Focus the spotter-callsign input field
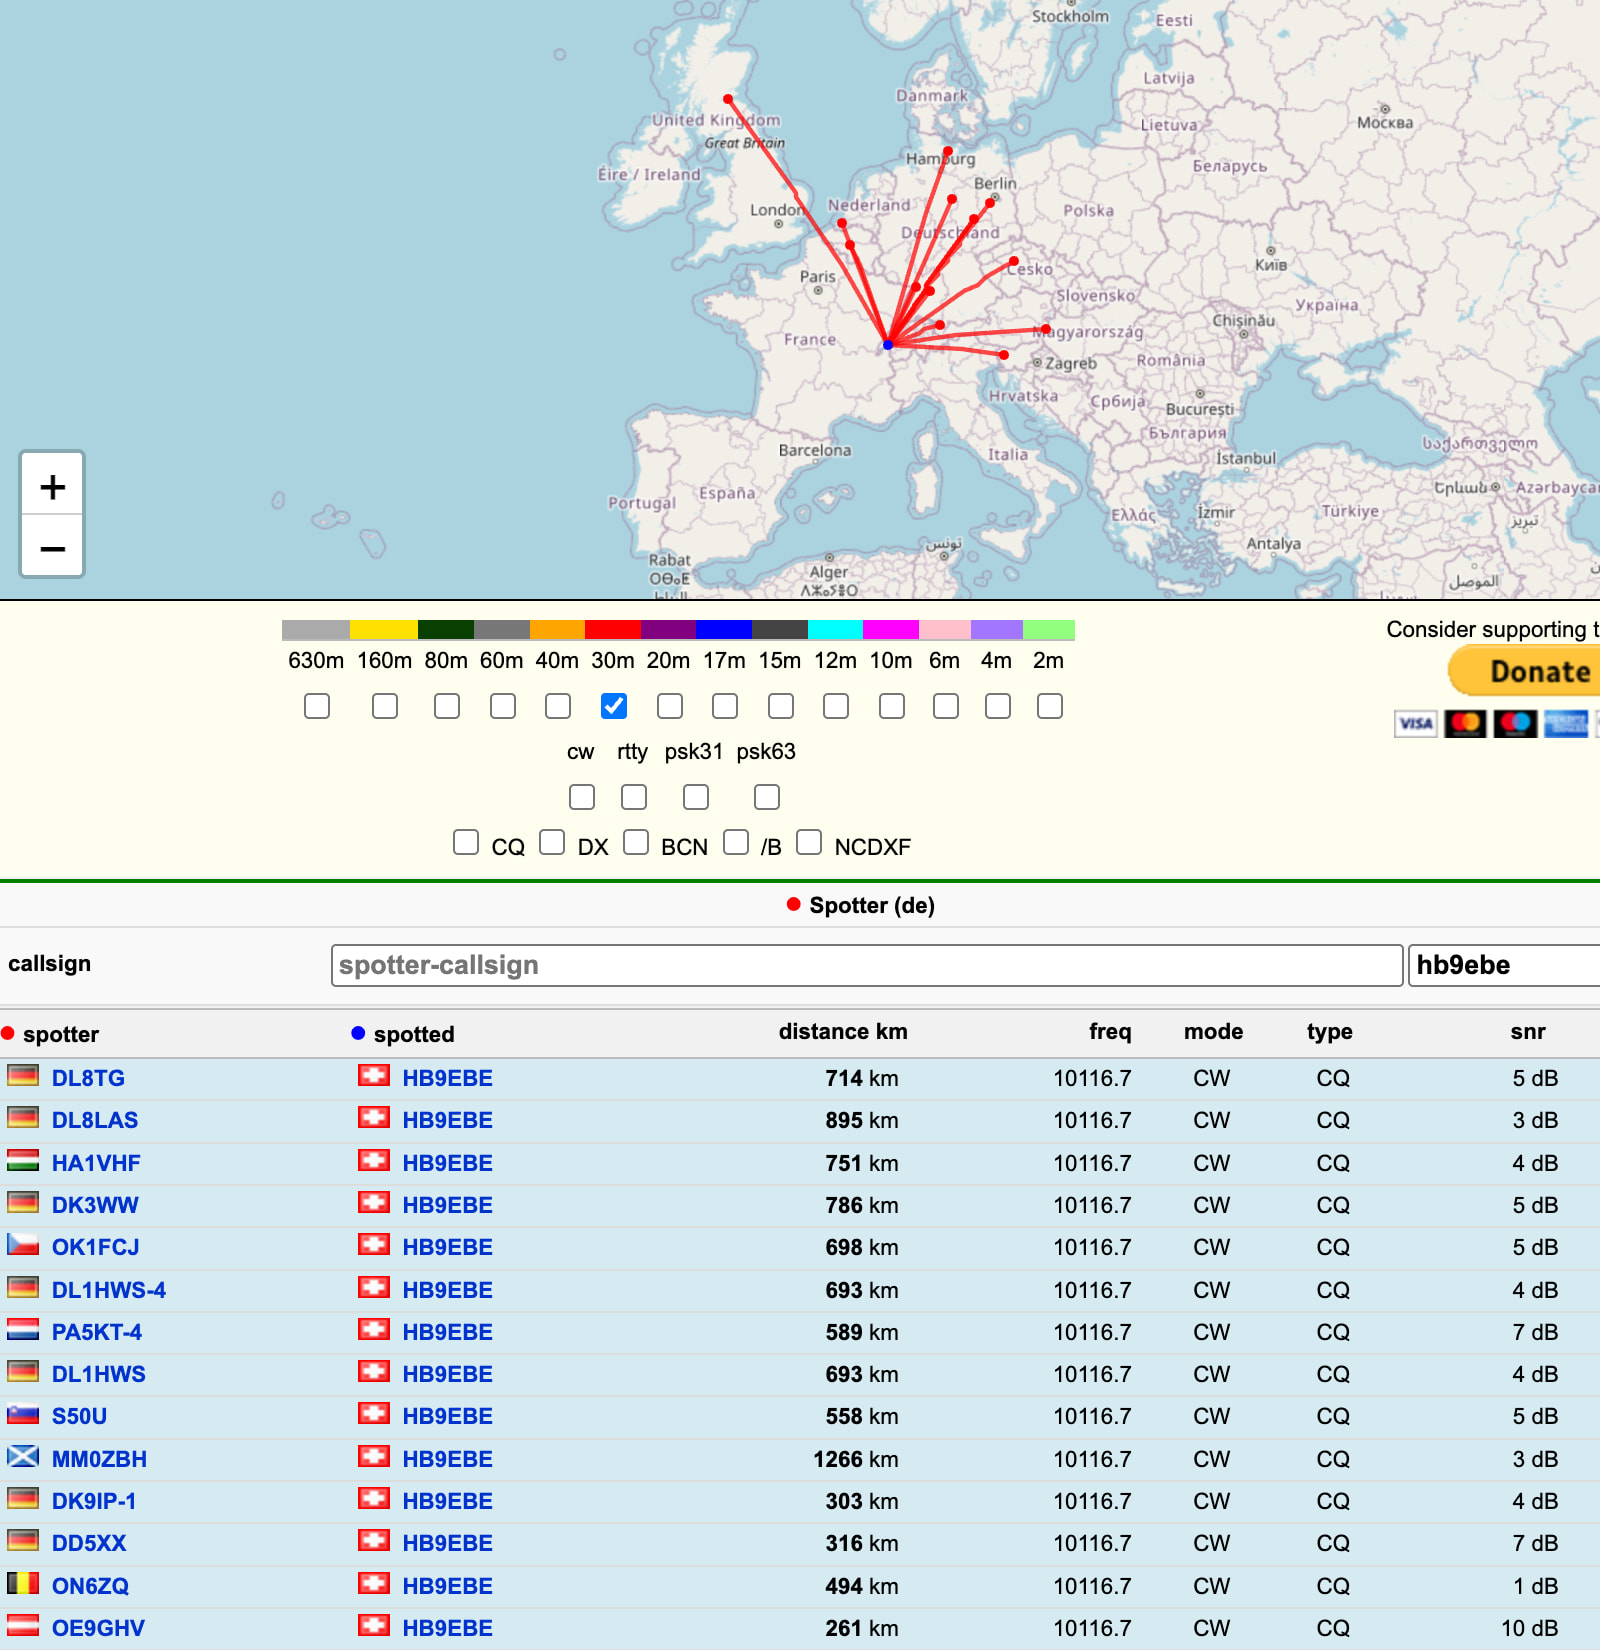 click(866, 965)
